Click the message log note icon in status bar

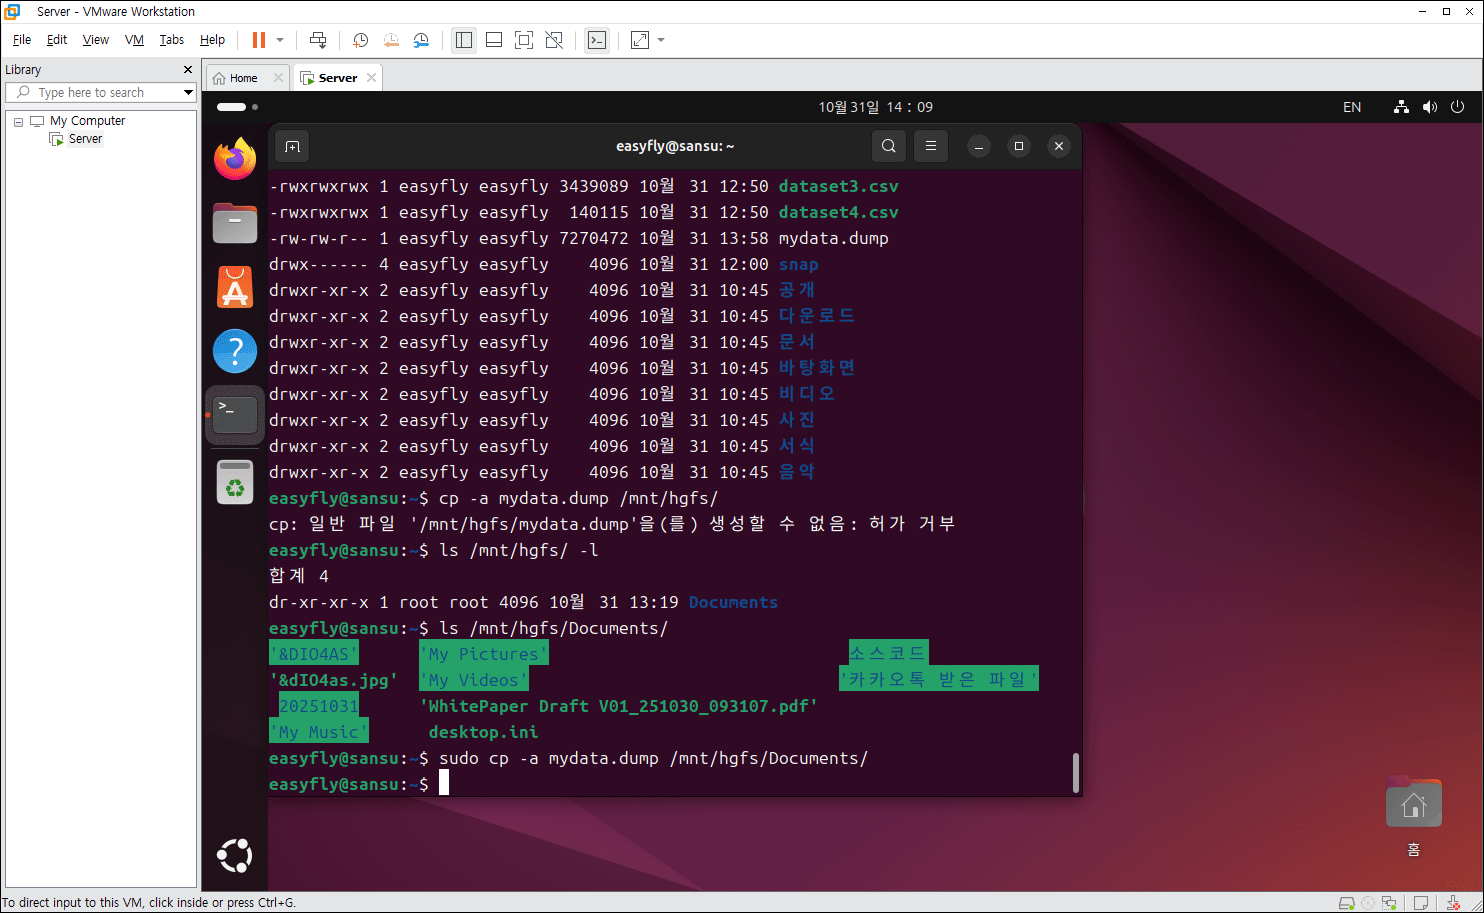click(1421, 903)
